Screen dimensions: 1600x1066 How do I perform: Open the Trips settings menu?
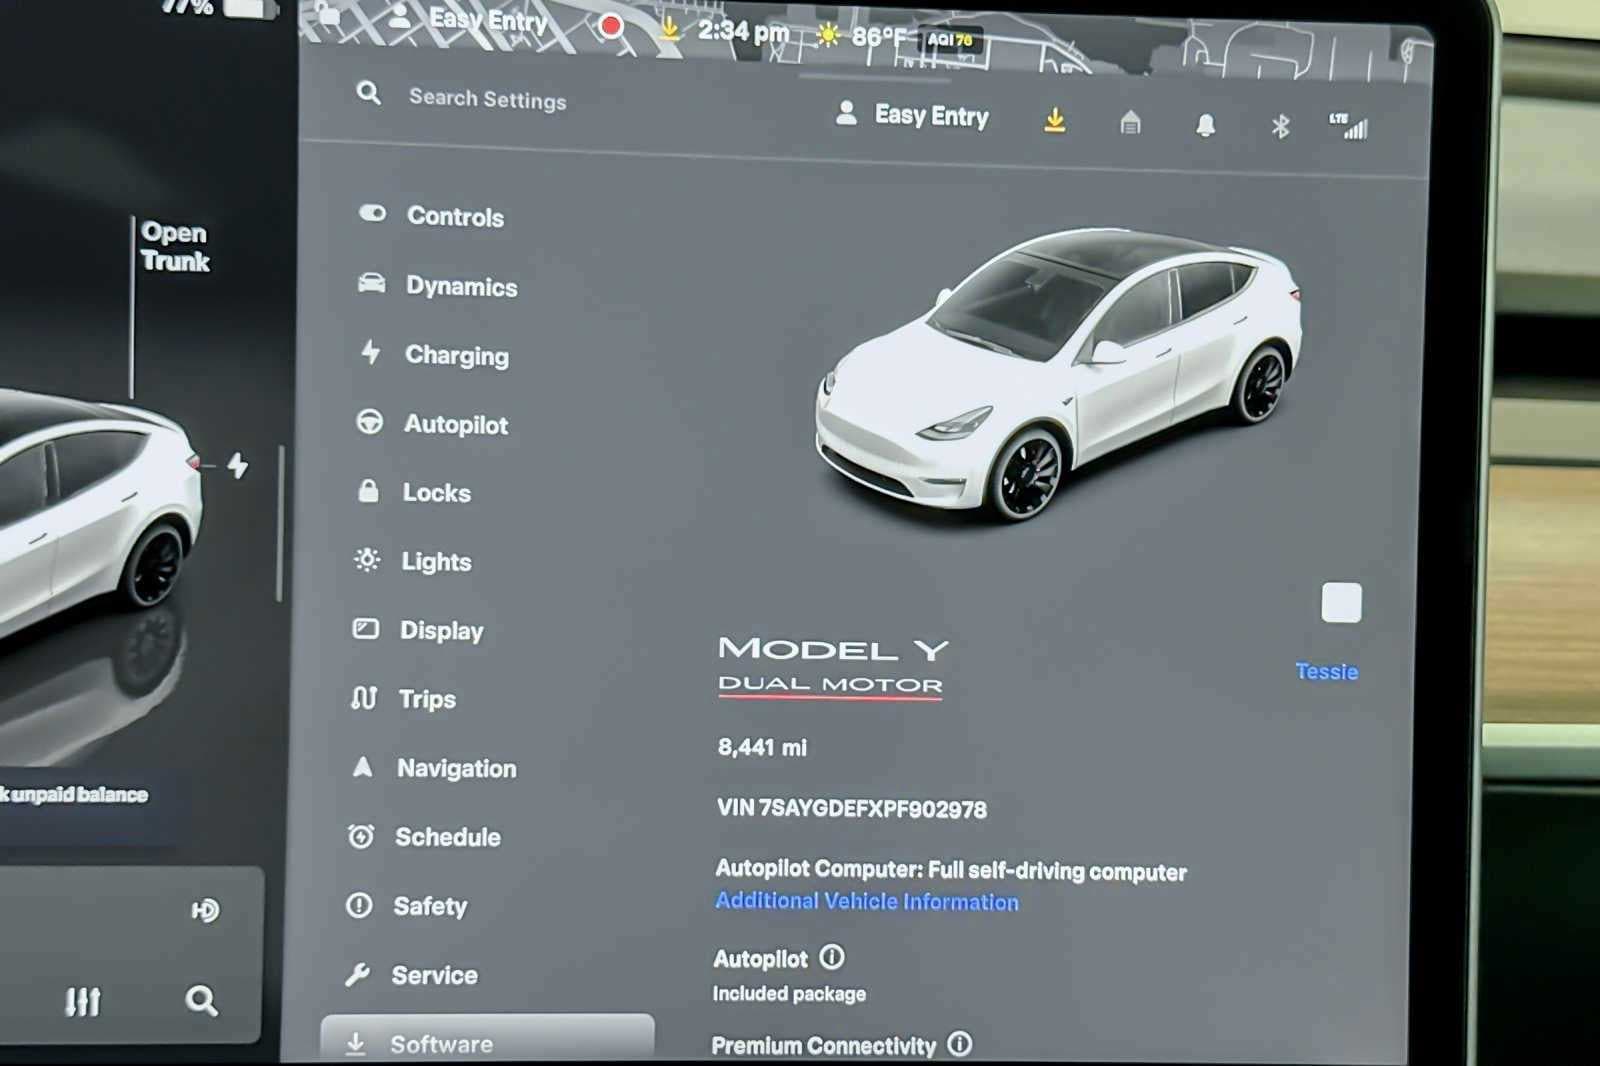[403, 698]
